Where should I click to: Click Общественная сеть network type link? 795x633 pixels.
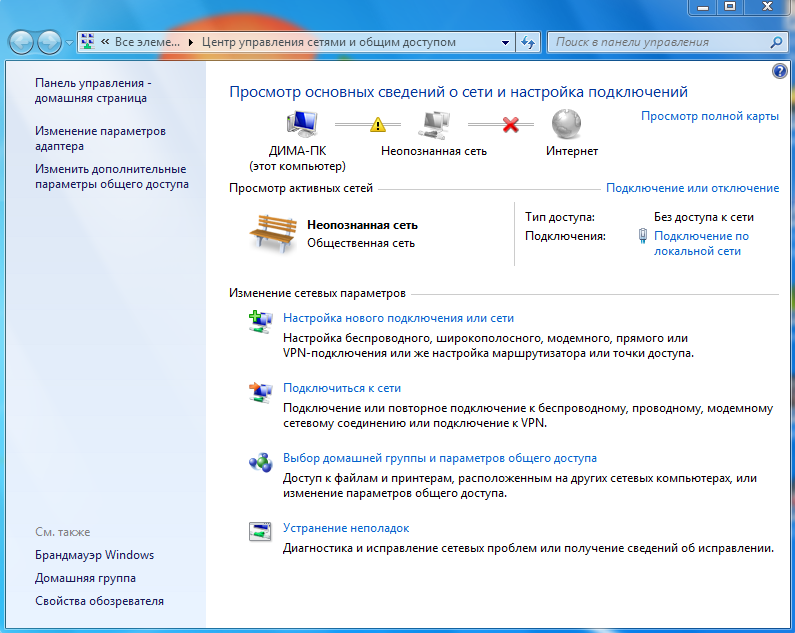tap(360, 243)
